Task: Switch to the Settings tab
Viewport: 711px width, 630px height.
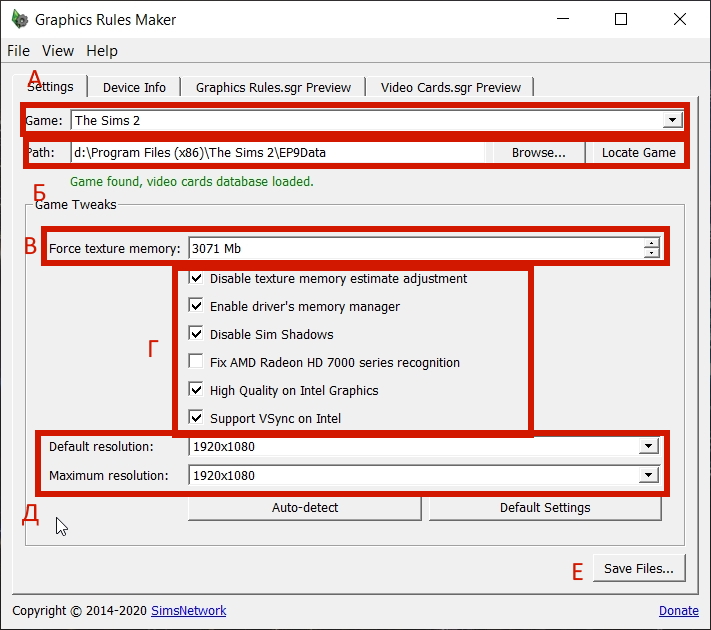Action: click(50, 86)
